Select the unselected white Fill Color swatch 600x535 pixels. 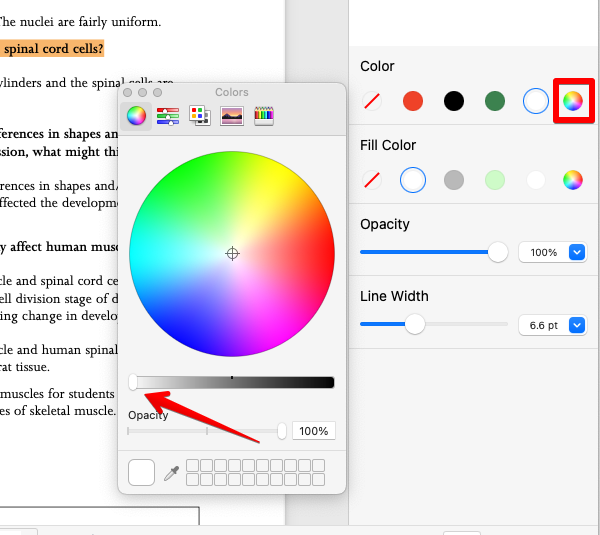click(536, 180)
